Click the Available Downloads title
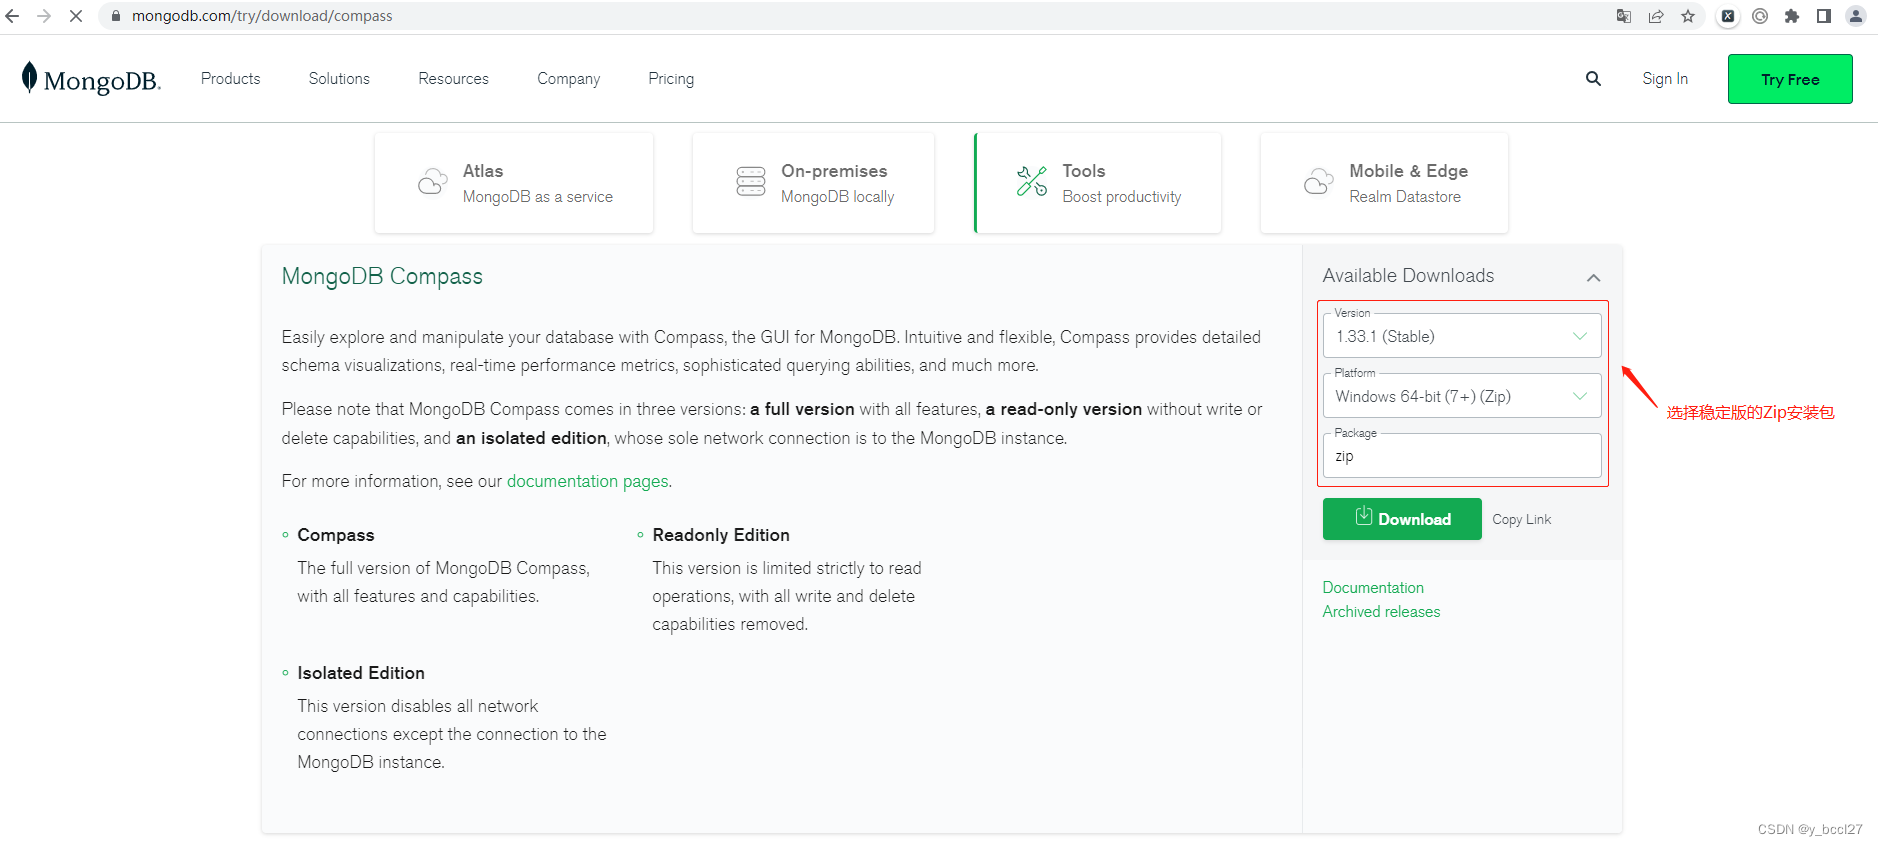Viewport: 1878px width, 846px height. pyautogui.click(x=1408, y=276)
